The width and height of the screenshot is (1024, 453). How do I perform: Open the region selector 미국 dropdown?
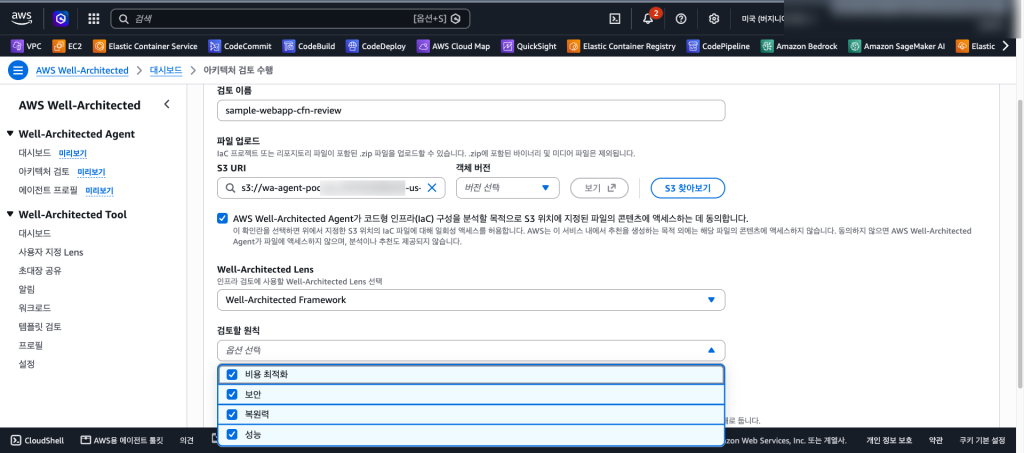coord(761,19)
